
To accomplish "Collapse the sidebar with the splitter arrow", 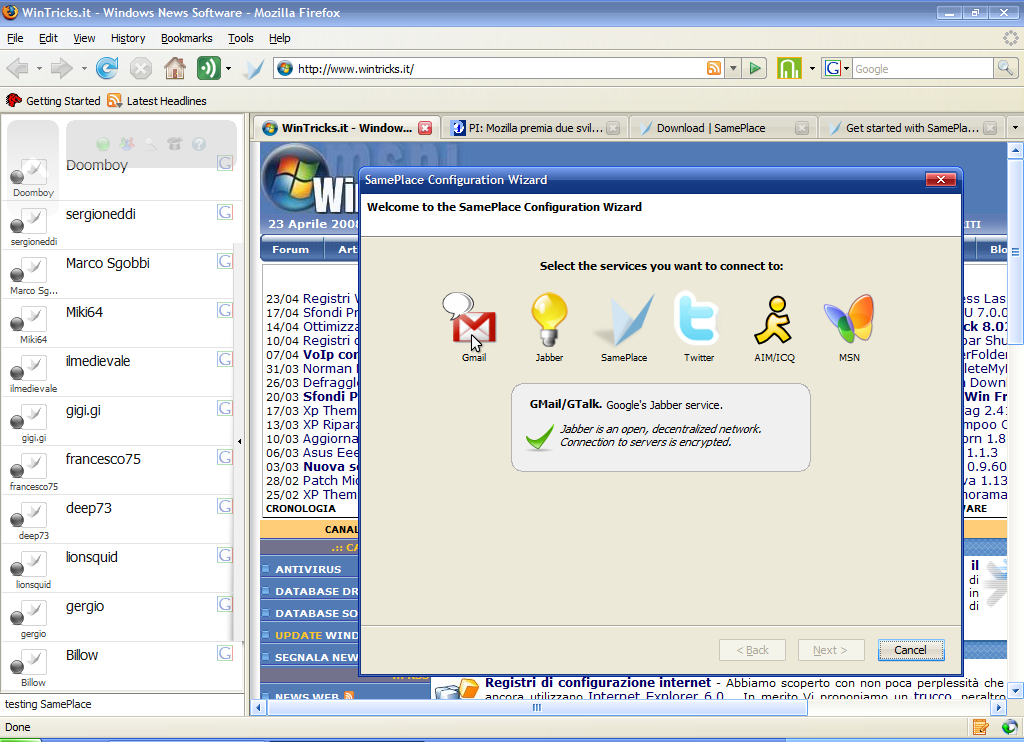I will pos(240,442).
